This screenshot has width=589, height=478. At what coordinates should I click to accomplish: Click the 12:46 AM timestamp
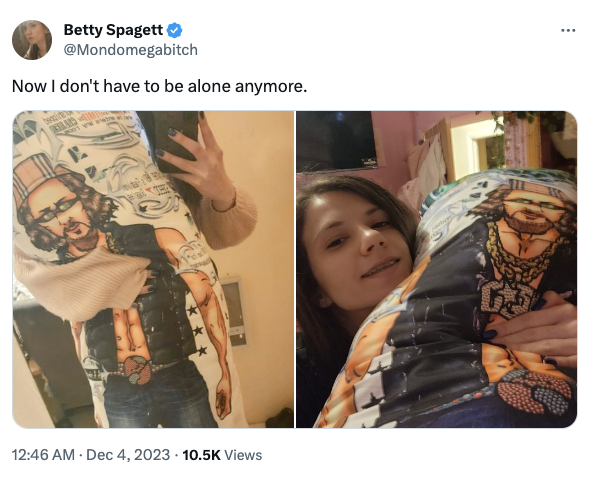[x=43, y=455]
